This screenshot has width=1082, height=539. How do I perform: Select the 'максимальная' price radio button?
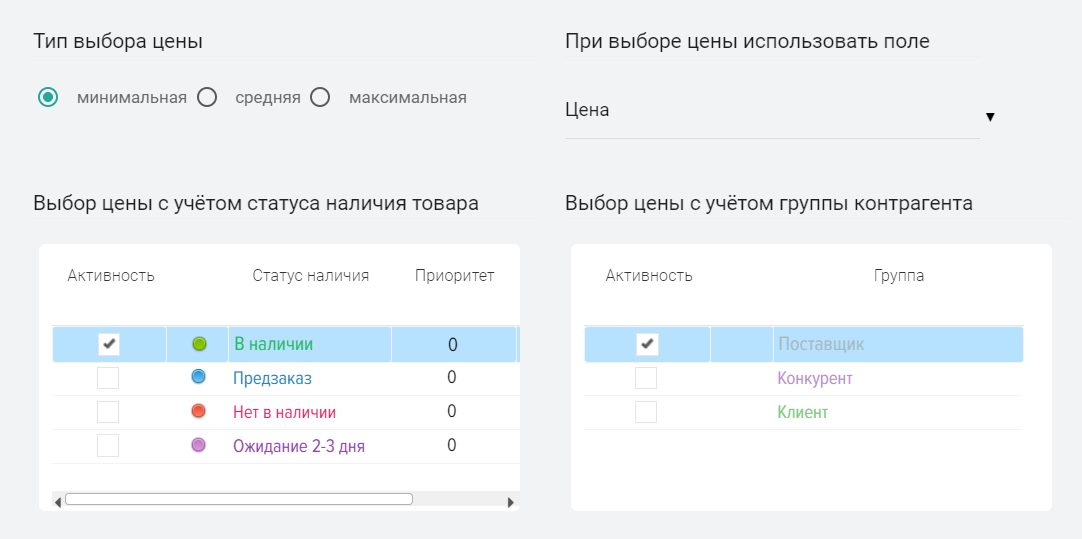320,98
